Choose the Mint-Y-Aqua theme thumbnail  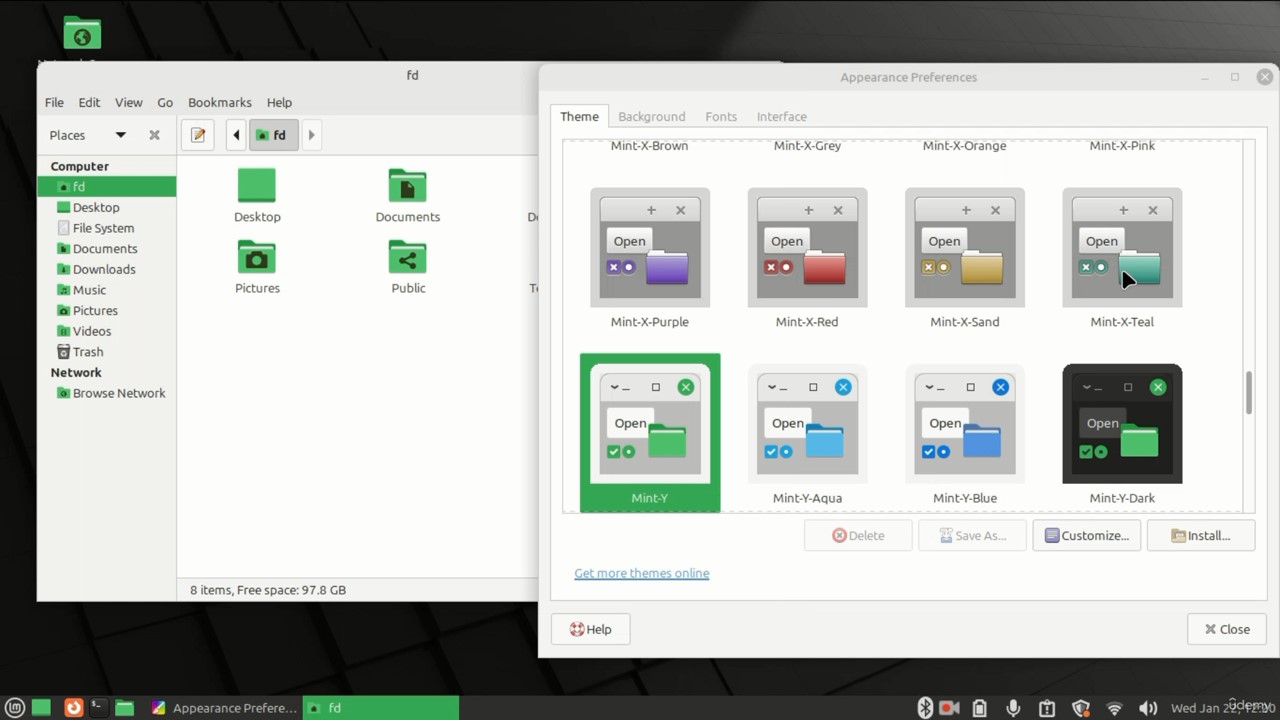click(x=807, y=424)
